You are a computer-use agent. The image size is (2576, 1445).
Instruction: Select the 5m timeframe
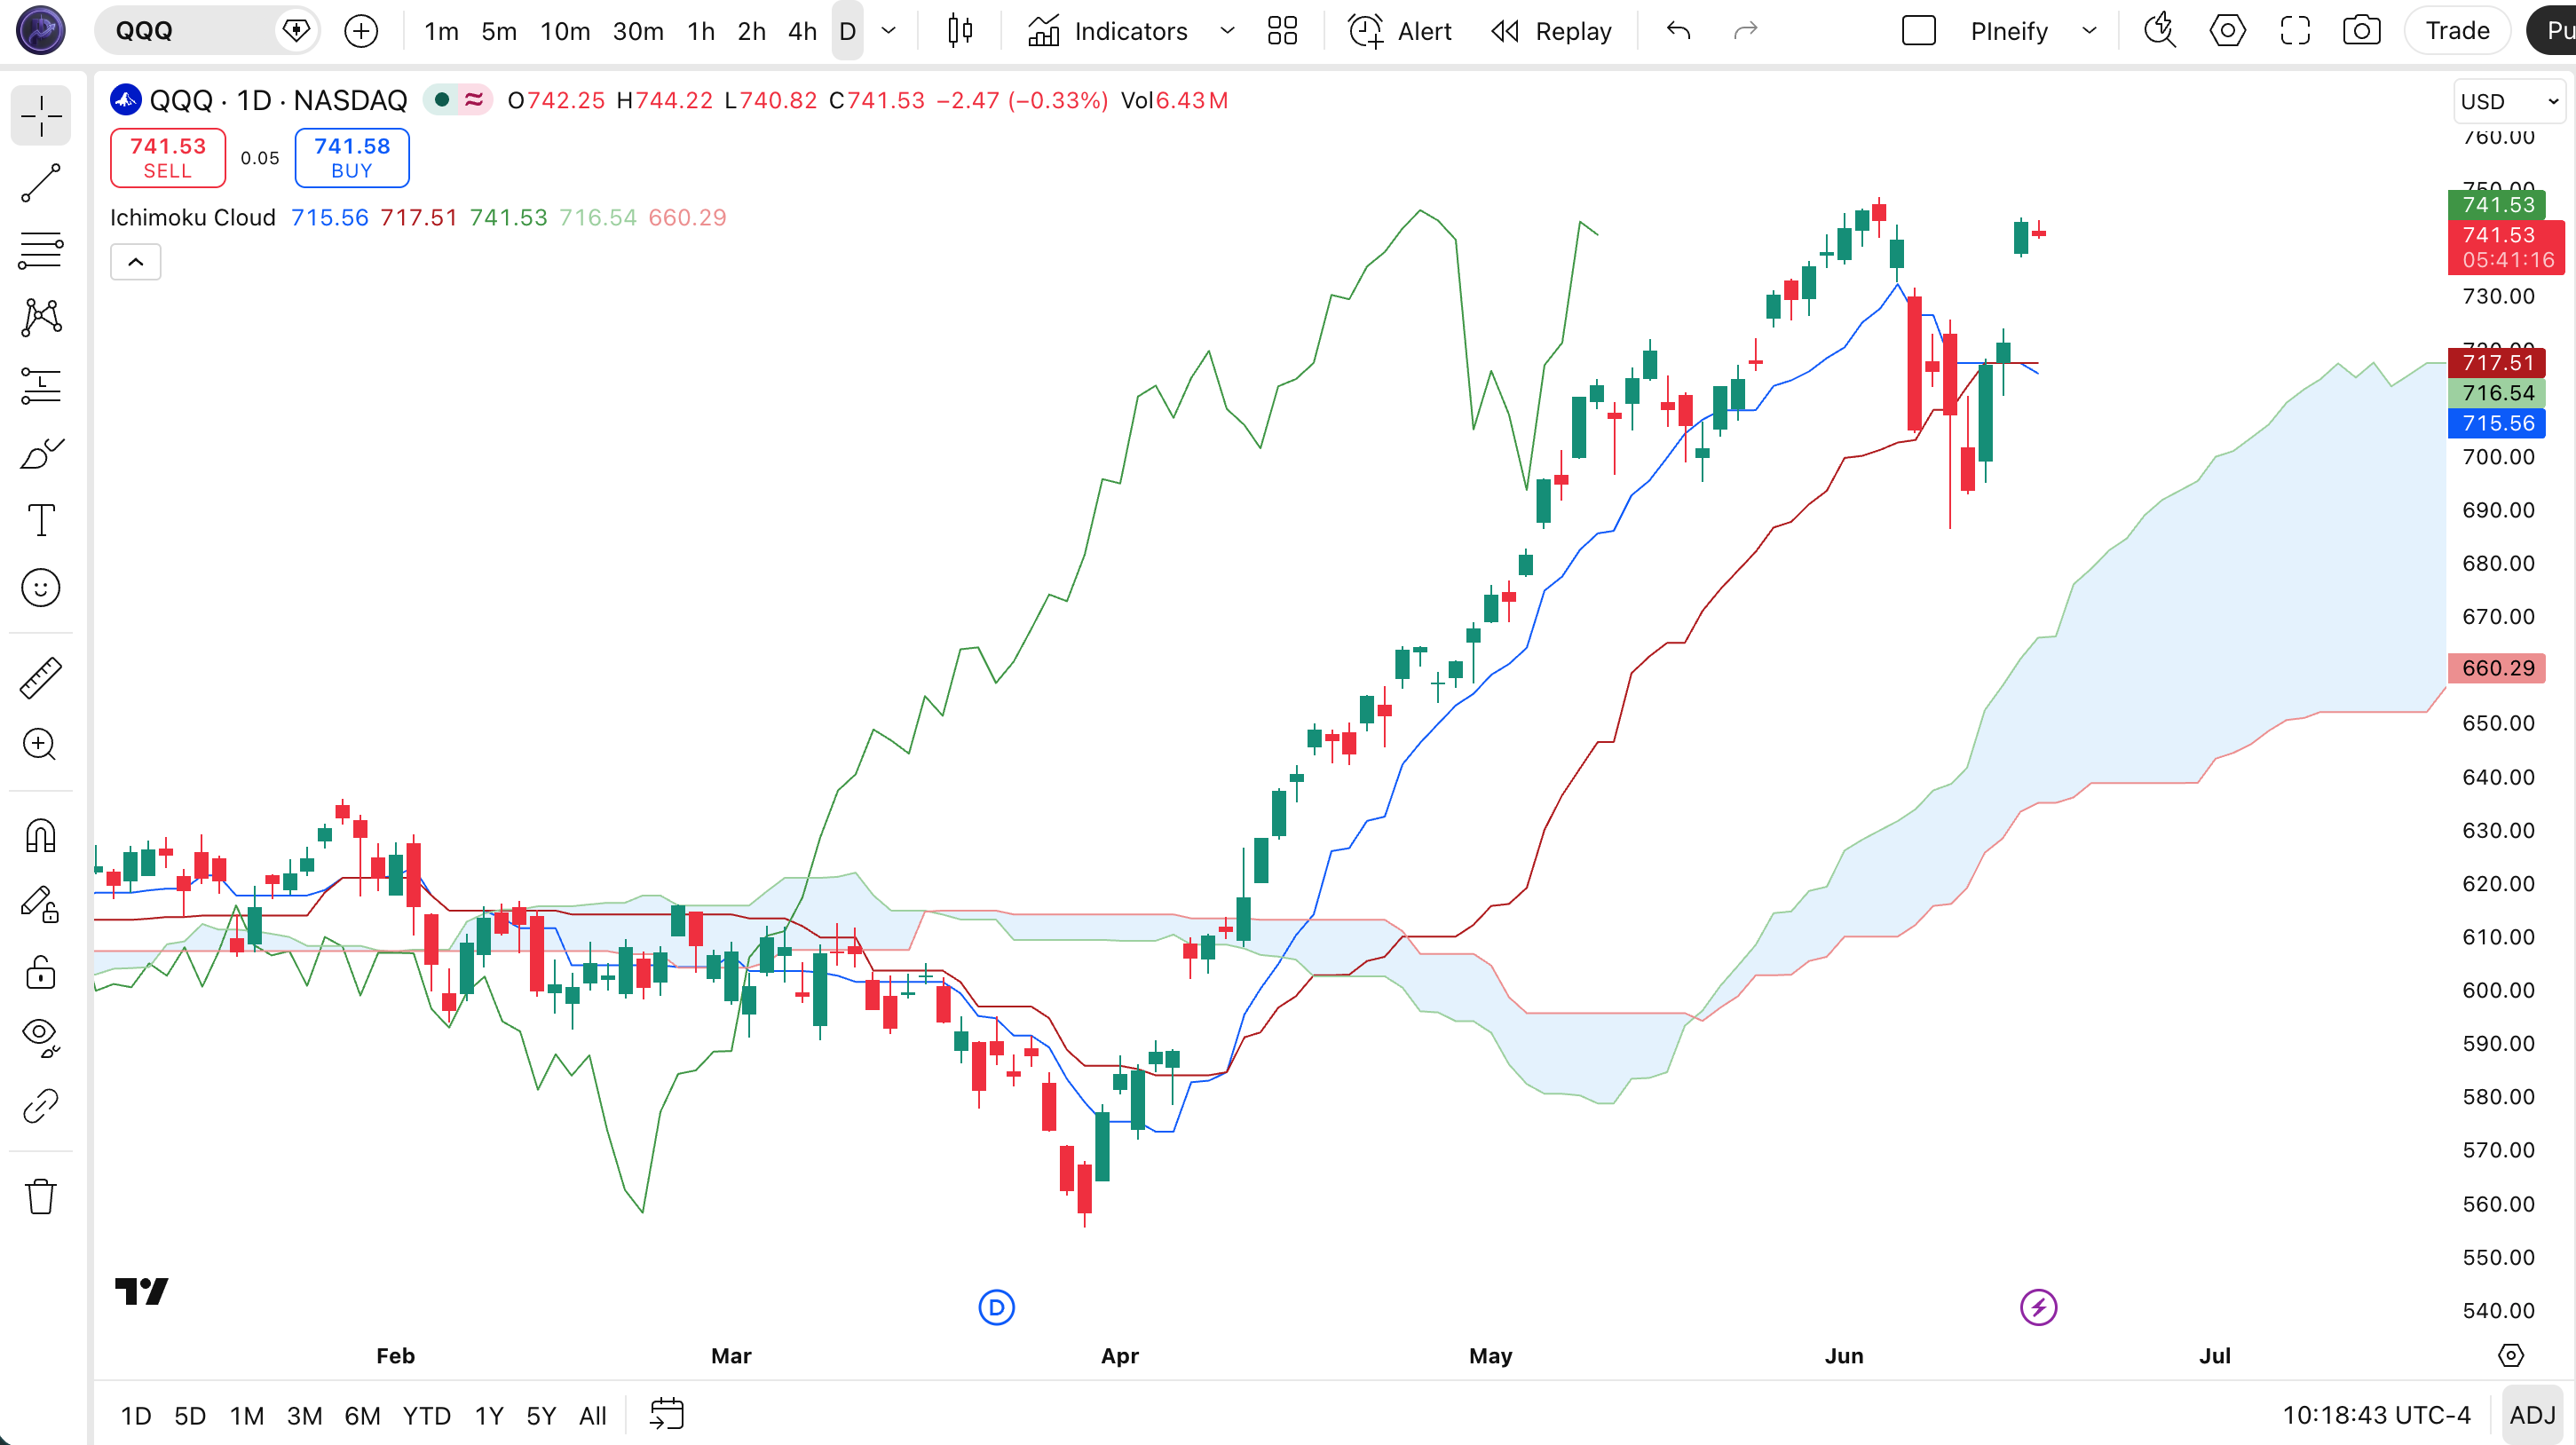point(499,31)
